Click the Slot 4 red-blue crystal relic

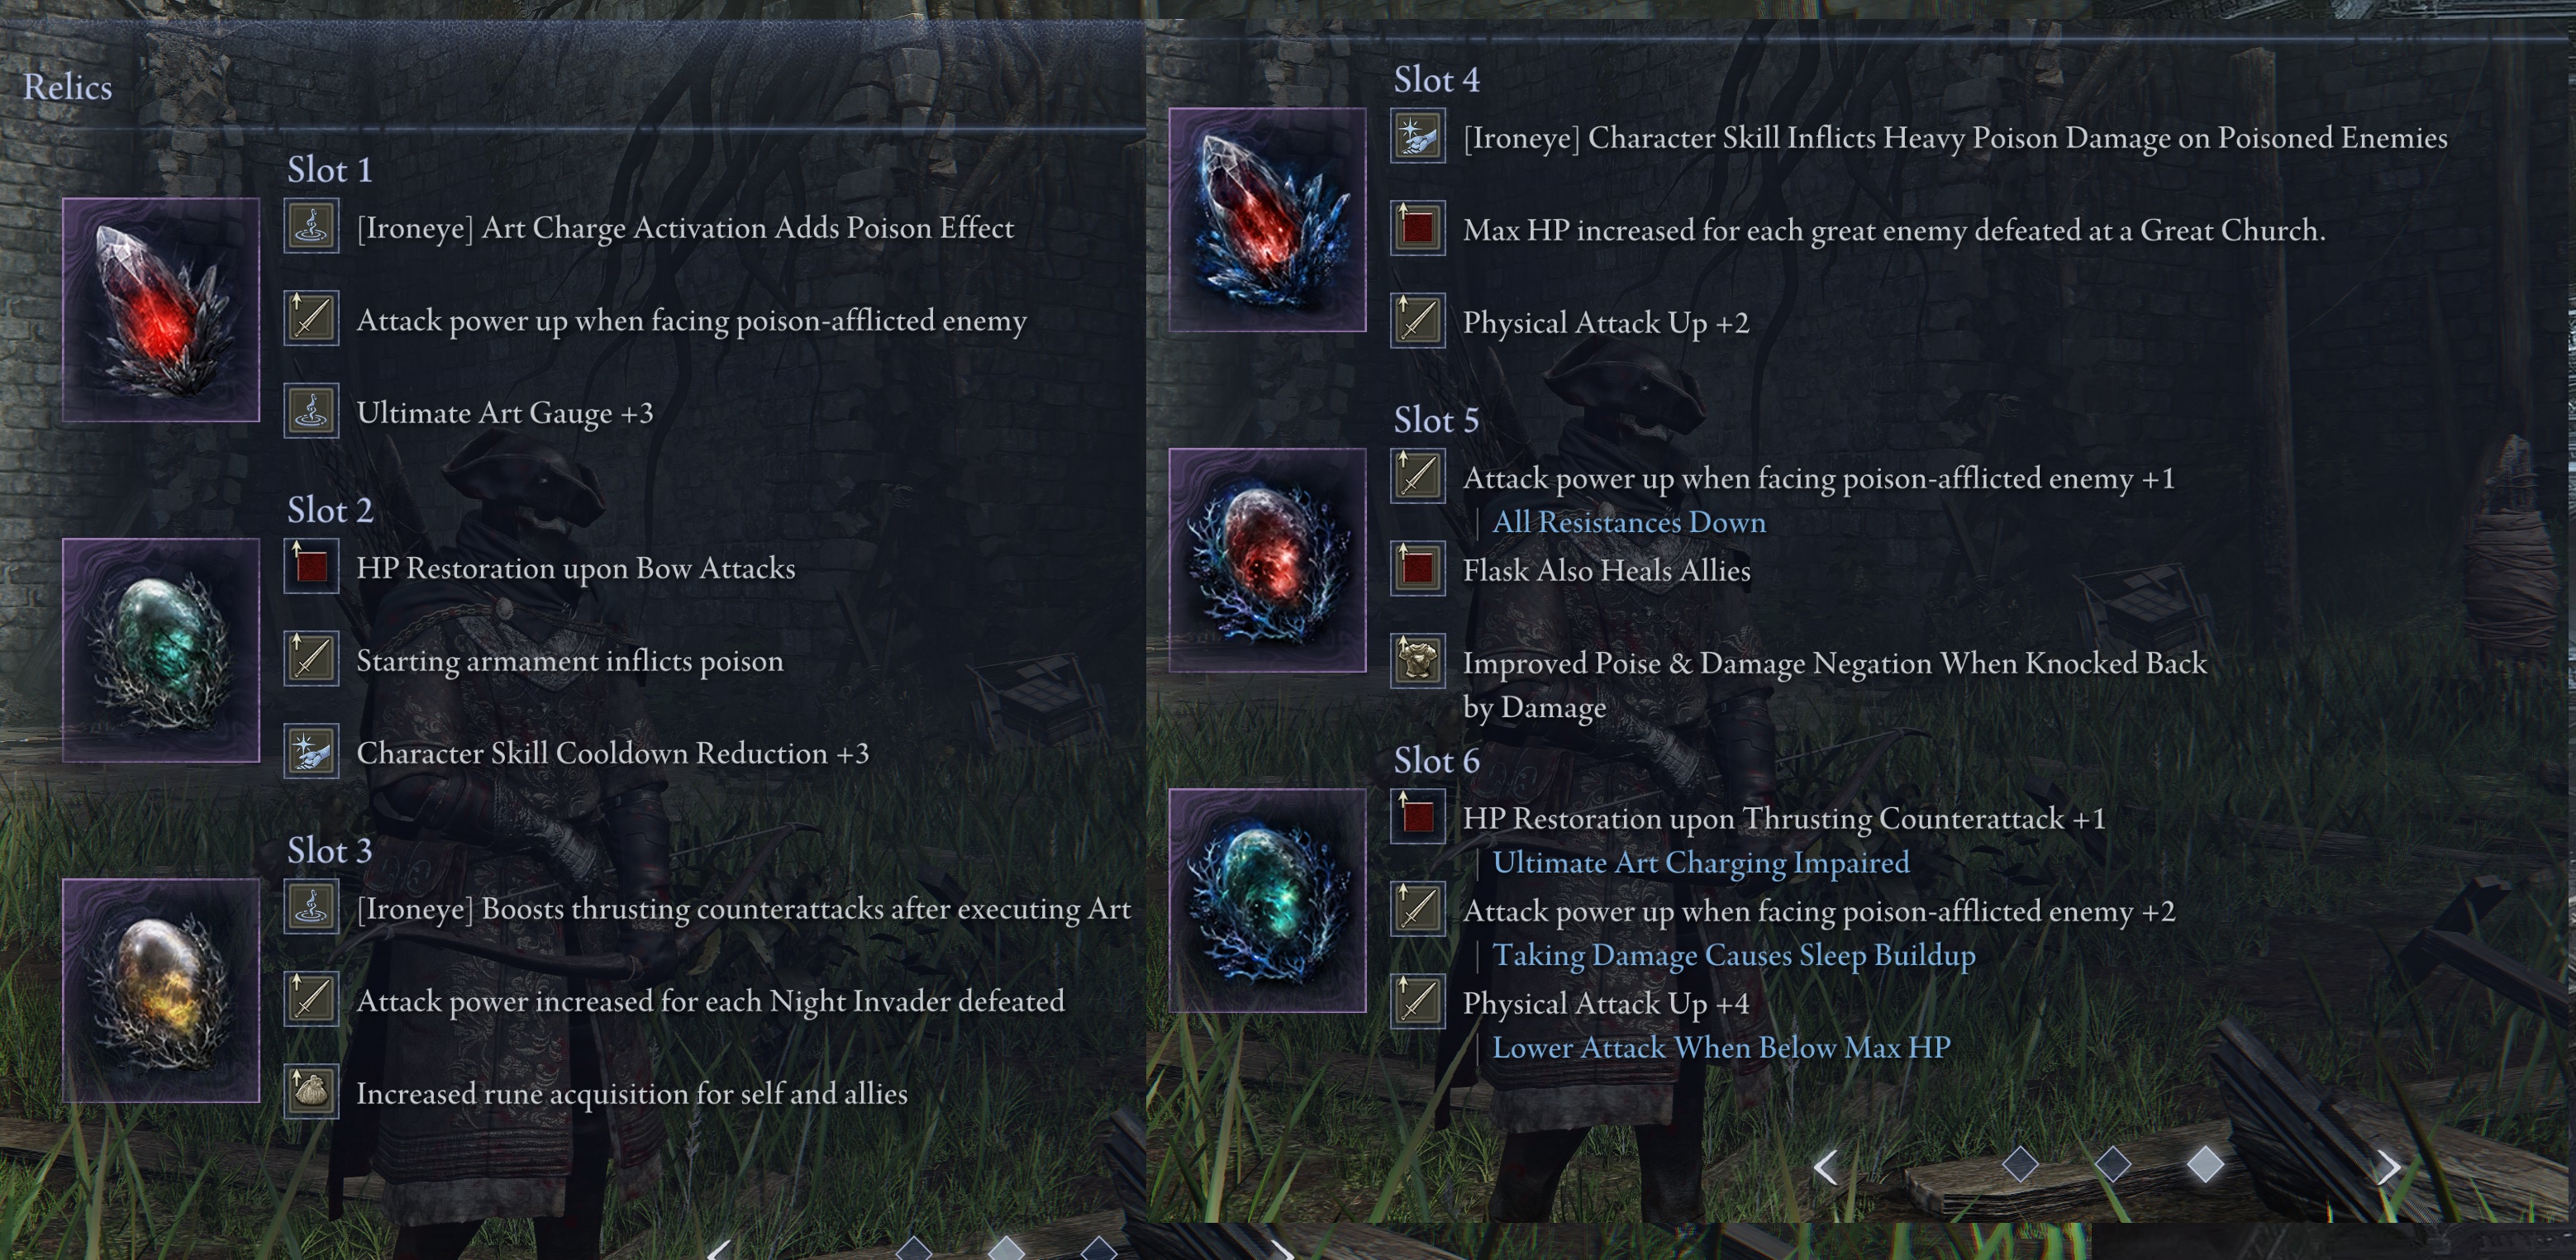pos(1267,219)
